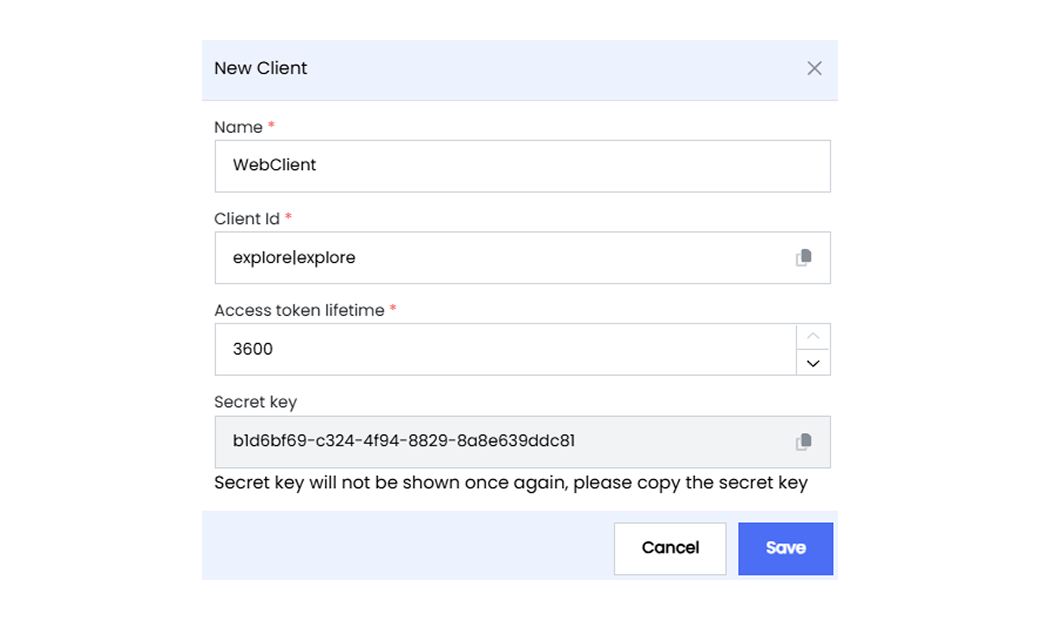
Task: Focus the Name field containing WebClient
Action: (x=523, y=166)
